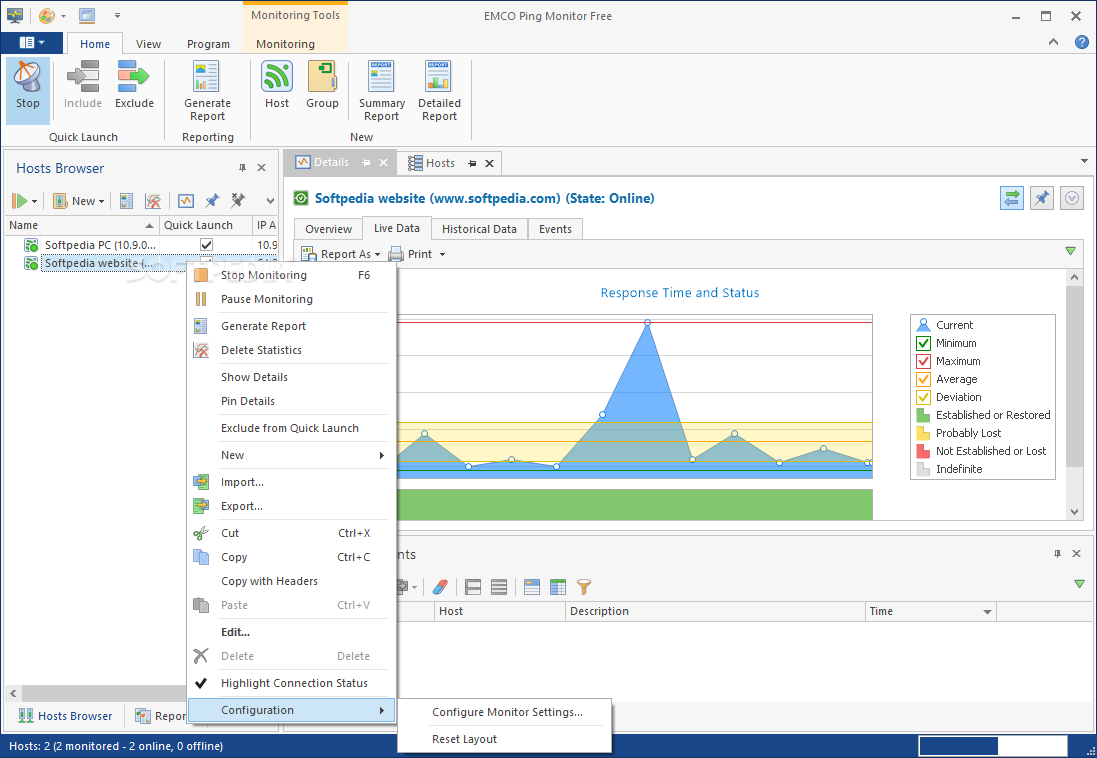1097x758 pixels.
Task: Toggle Deviation series in chart legend
Action: (923, 397)
